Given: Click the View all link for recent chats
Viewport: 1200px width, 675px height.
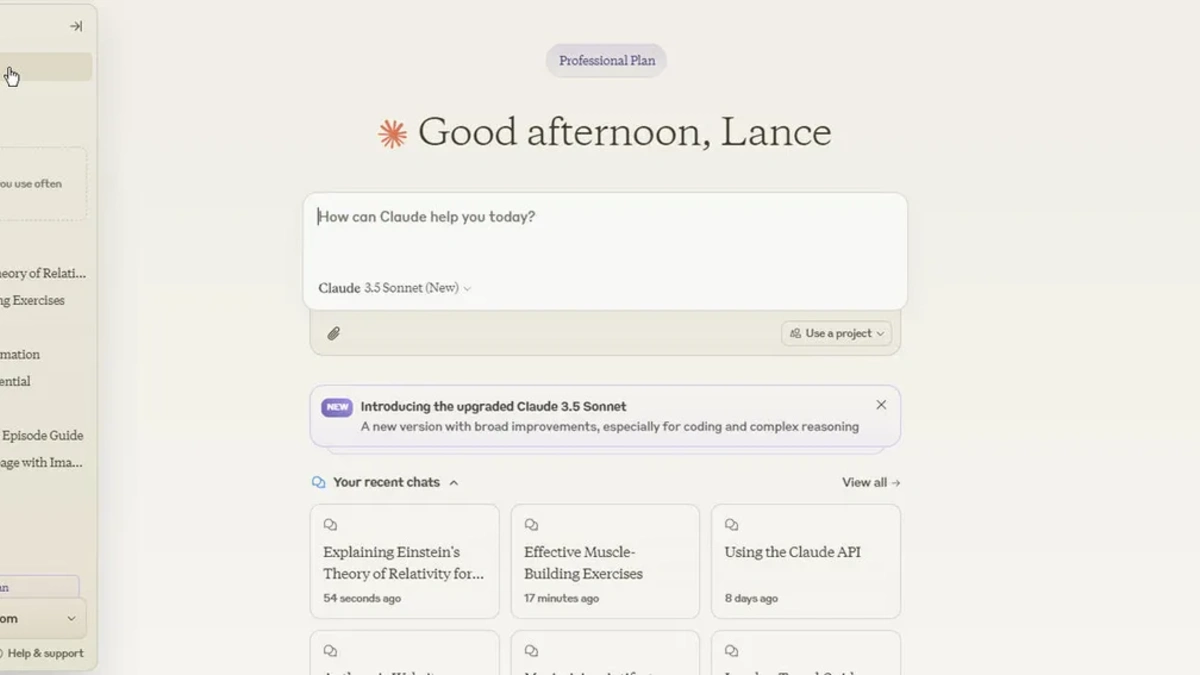Looking at the screenshot, I should [869, 482].
